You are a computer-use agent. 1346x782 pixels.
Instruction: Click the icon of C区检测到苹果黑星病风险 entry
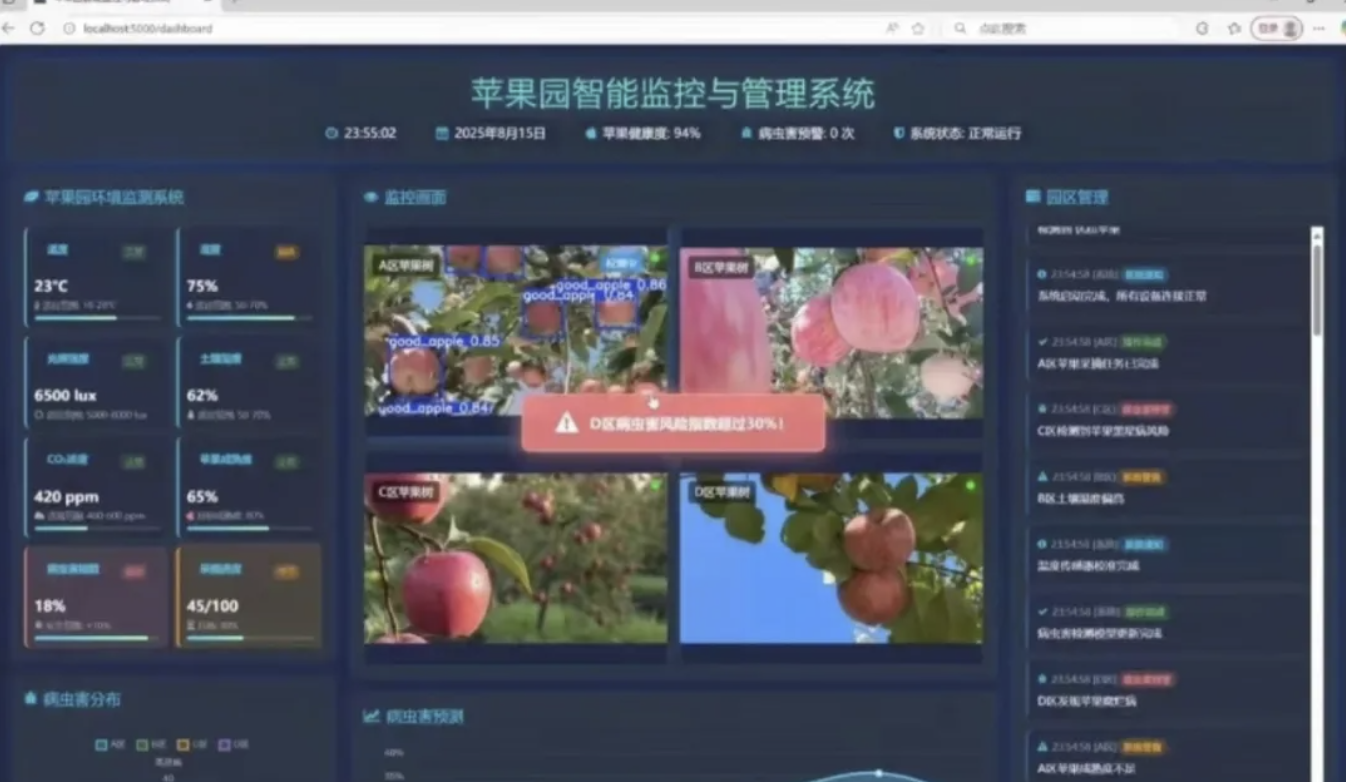point(1042,409)
